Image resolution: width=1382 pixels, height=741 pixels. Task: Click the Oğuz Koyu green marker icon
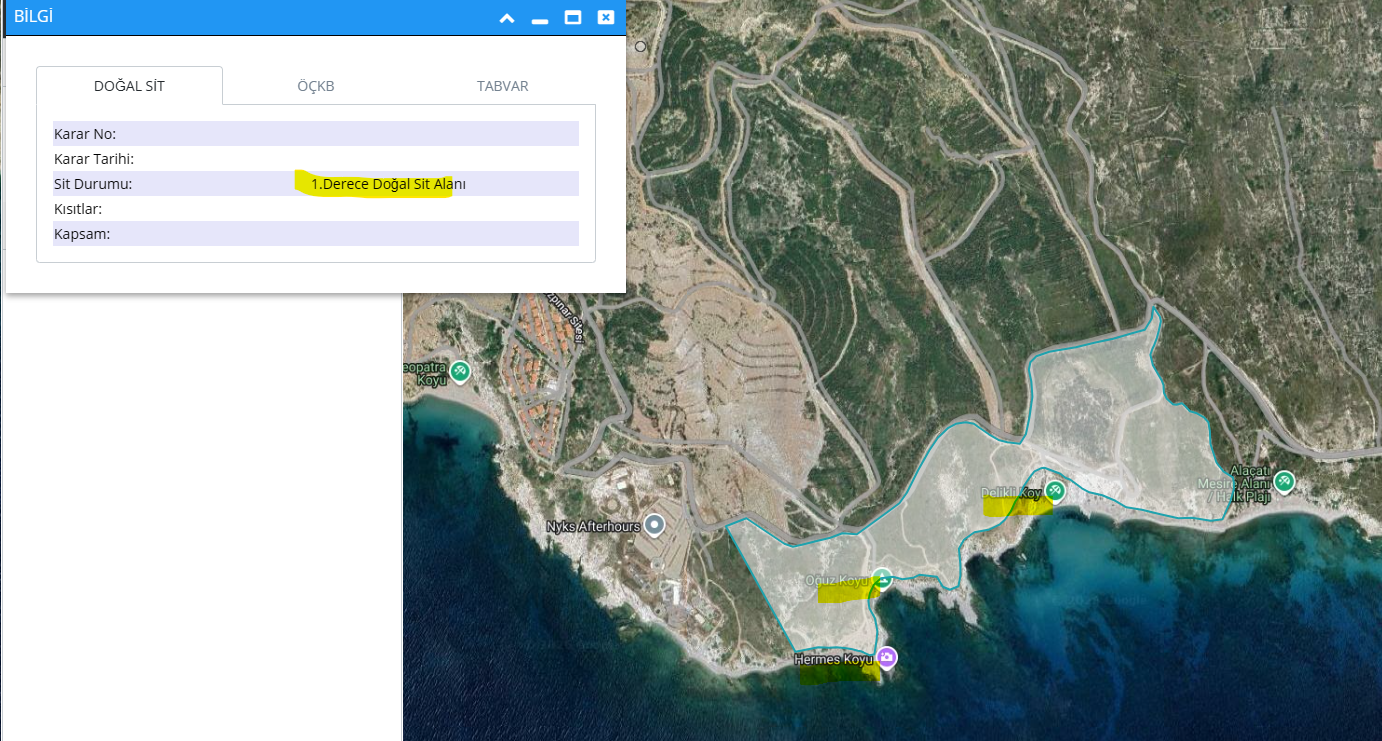[882, 579]
